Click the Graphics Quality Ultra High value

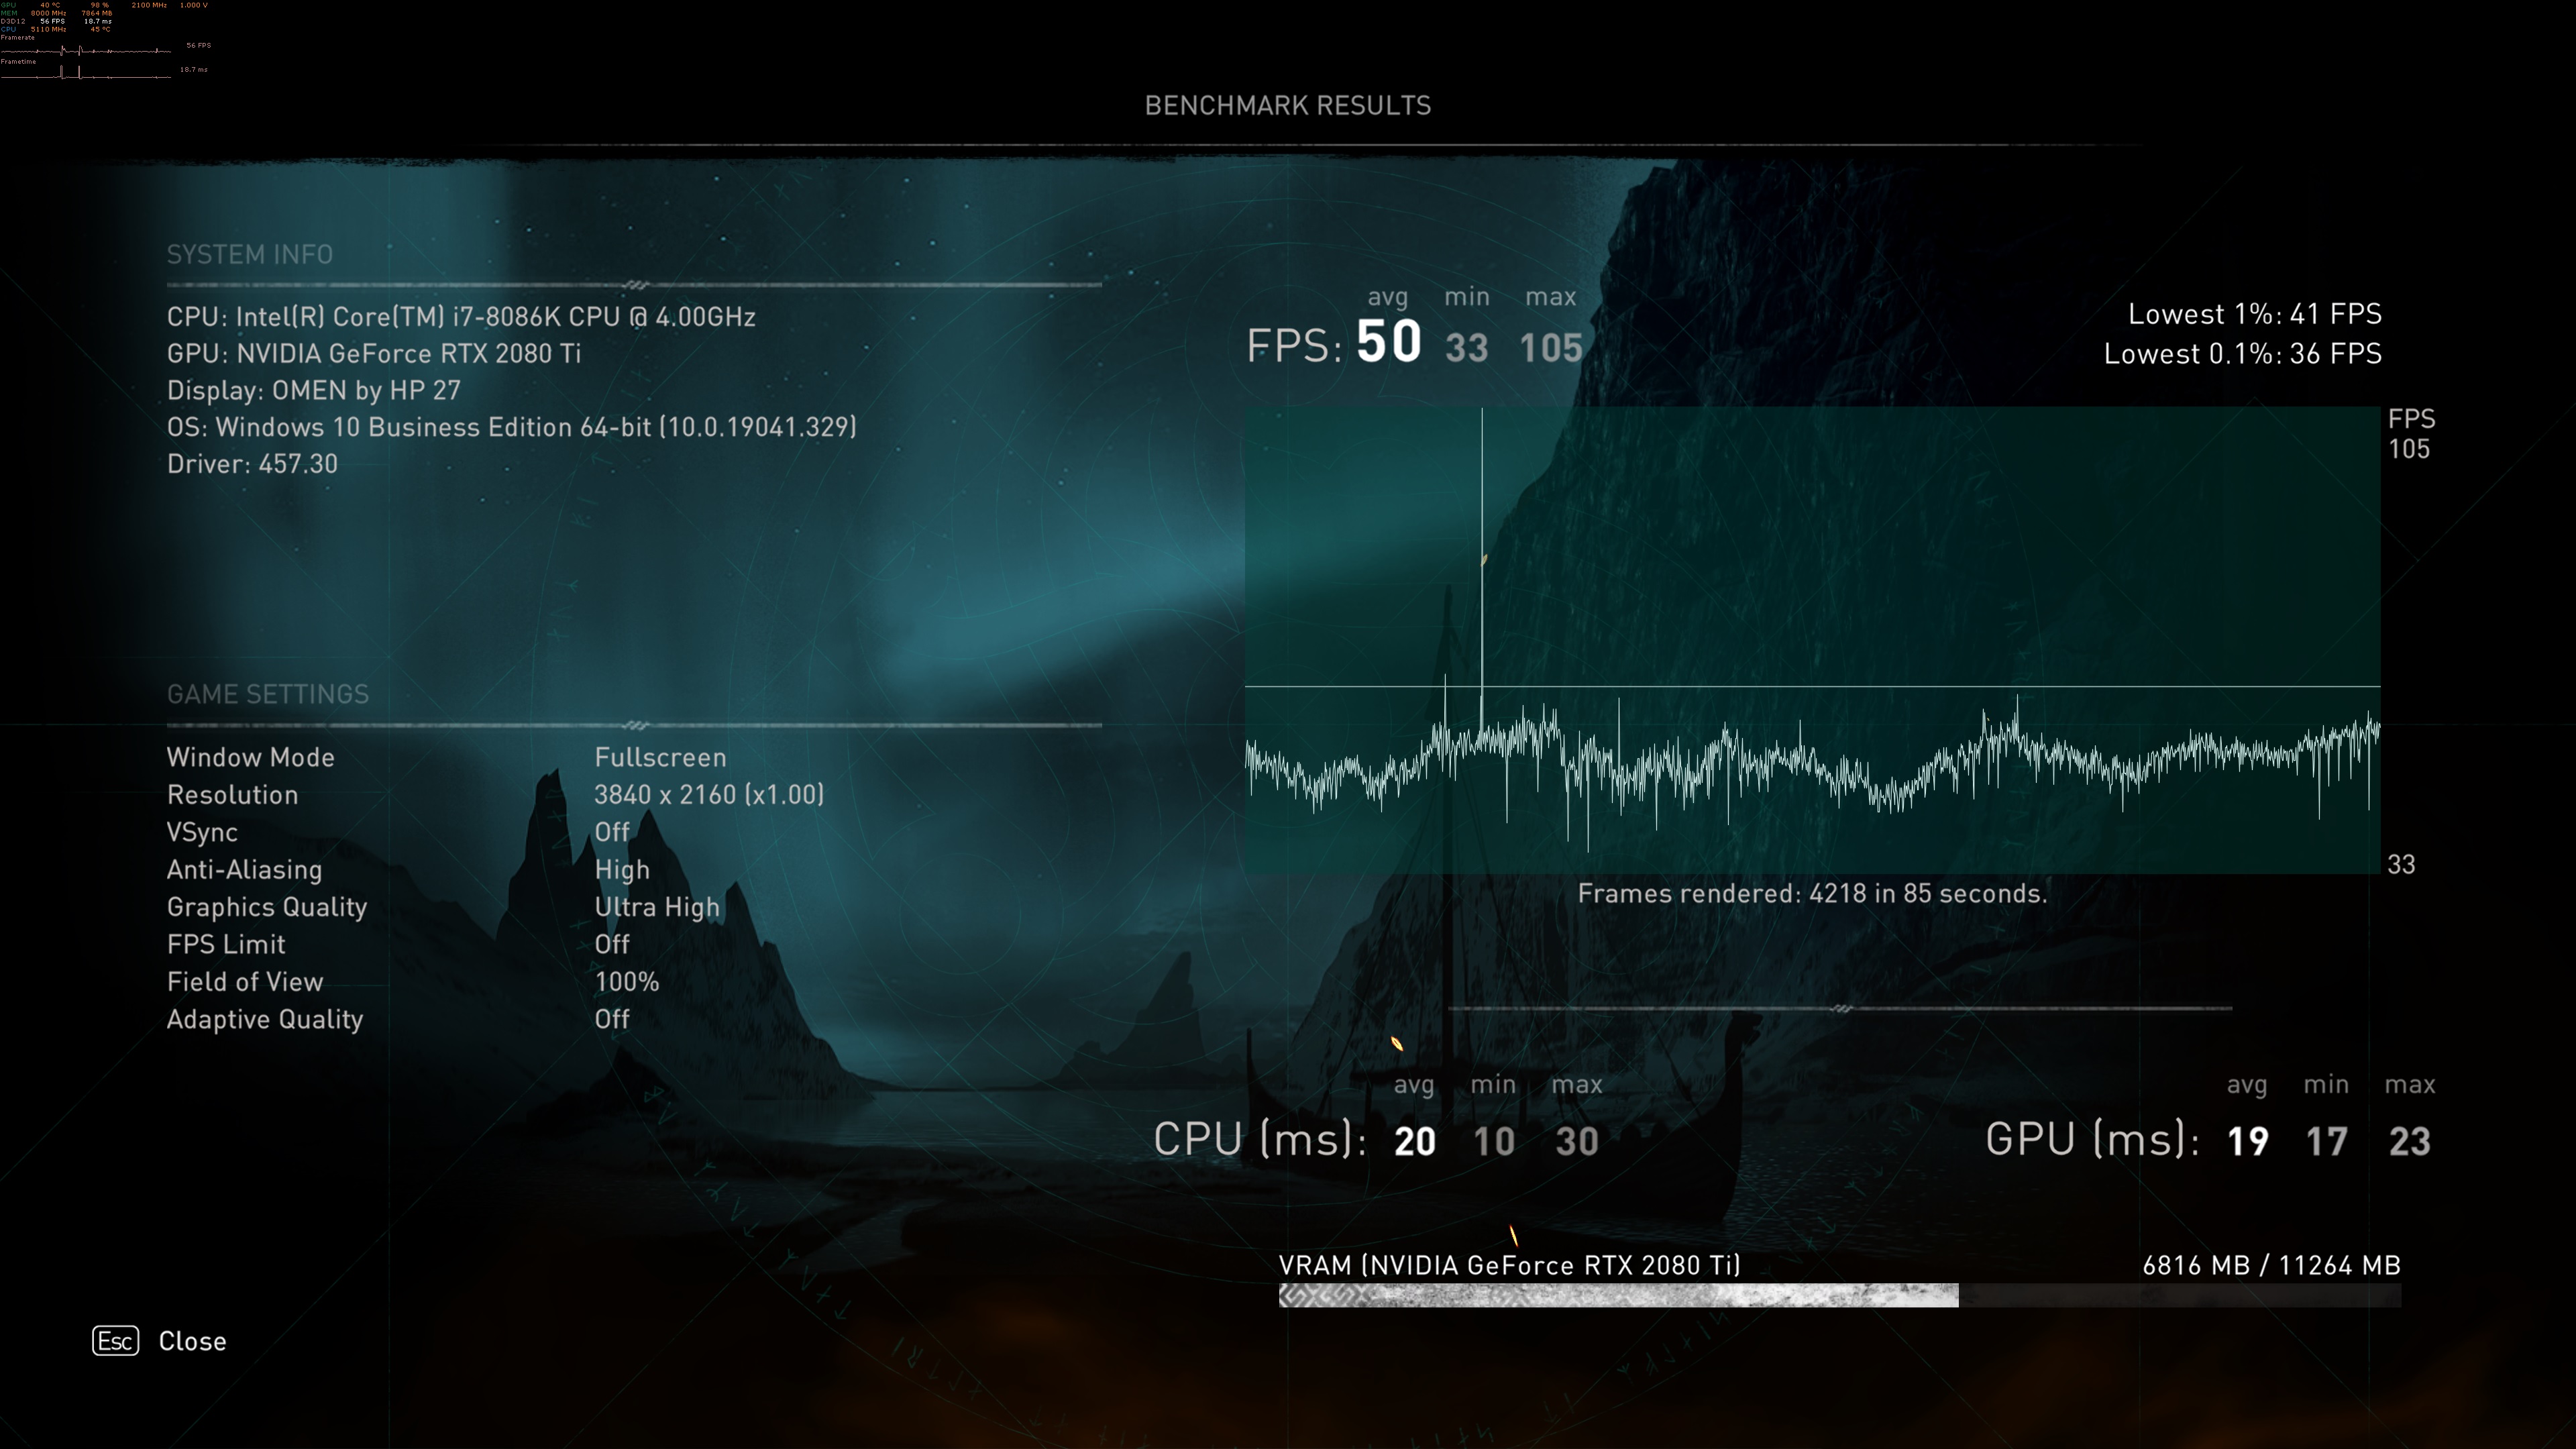point(656,907)
